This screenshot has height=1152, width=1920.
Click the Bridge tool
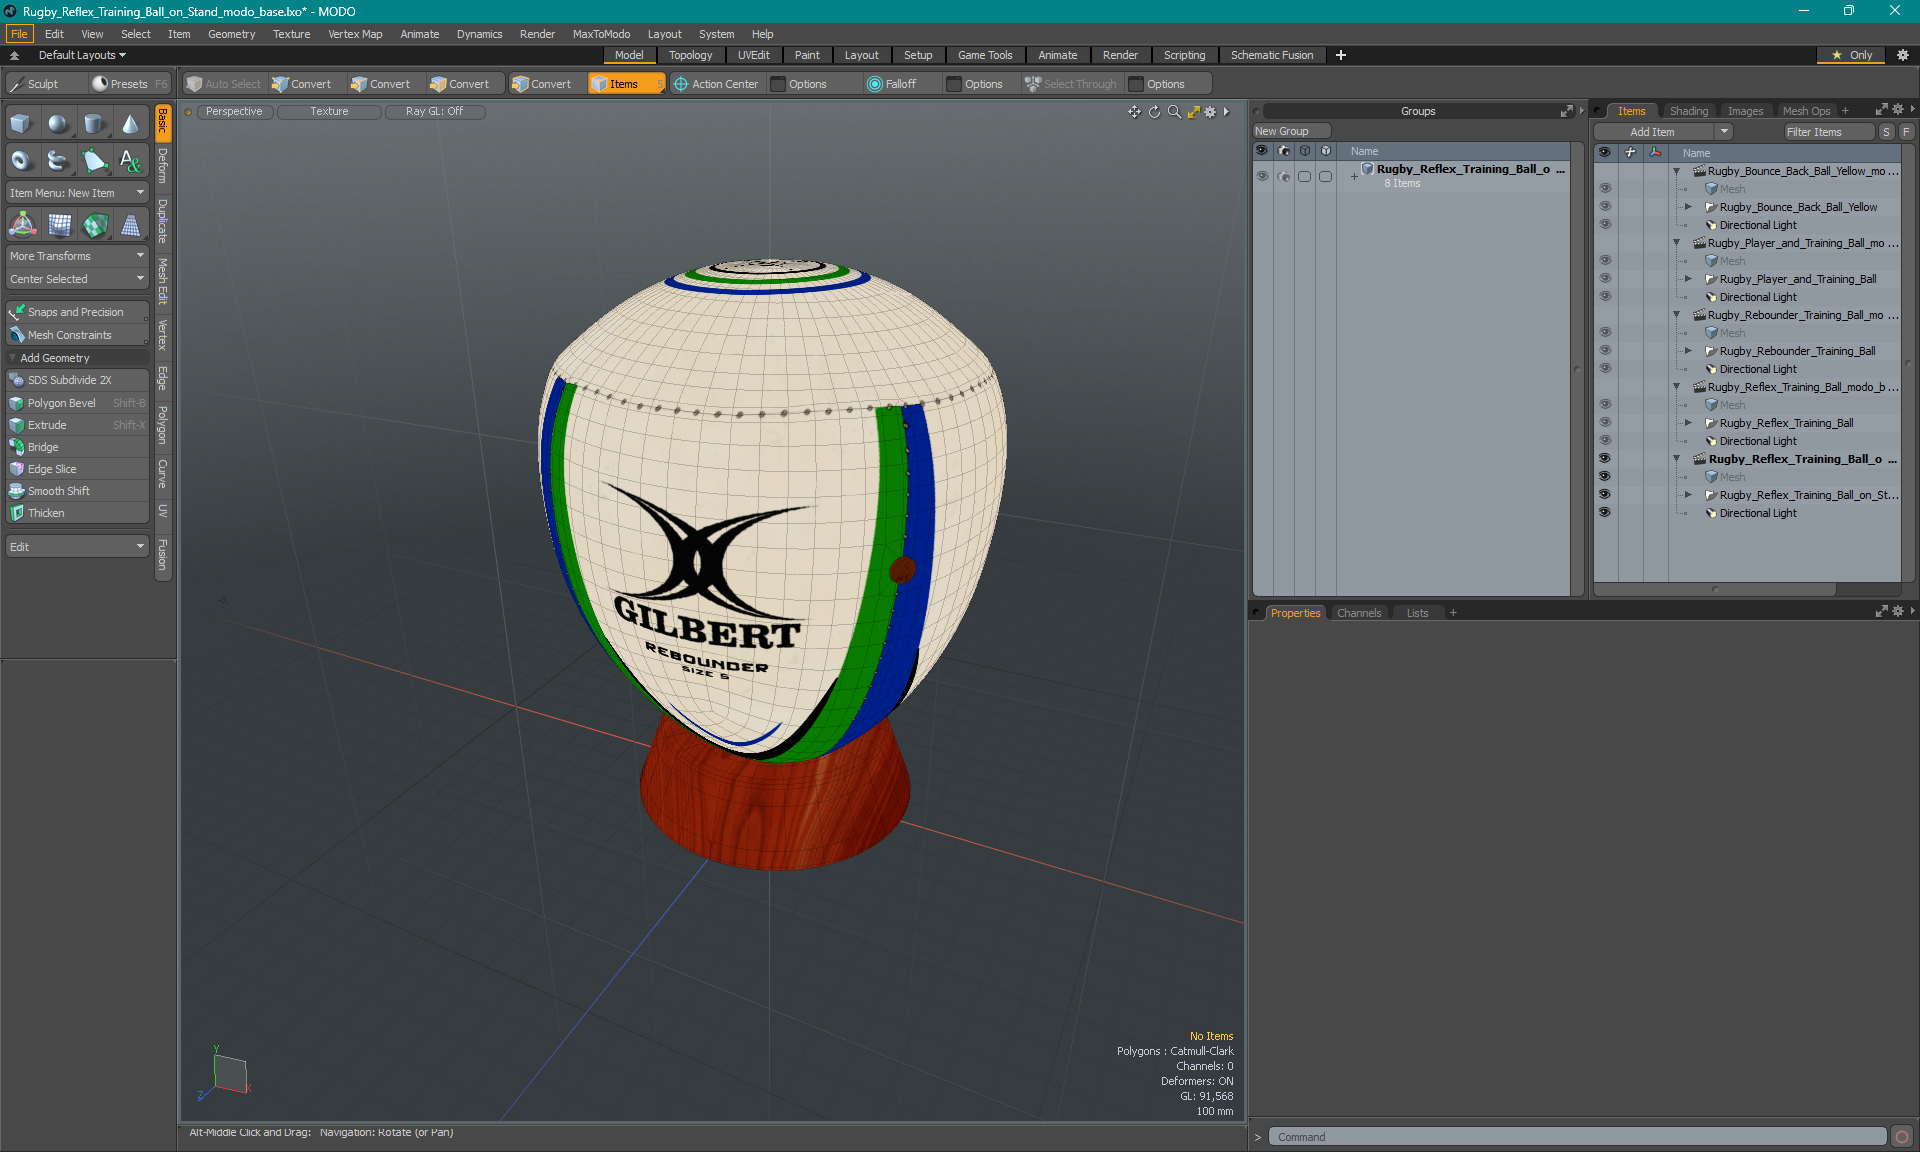[77, 447]
